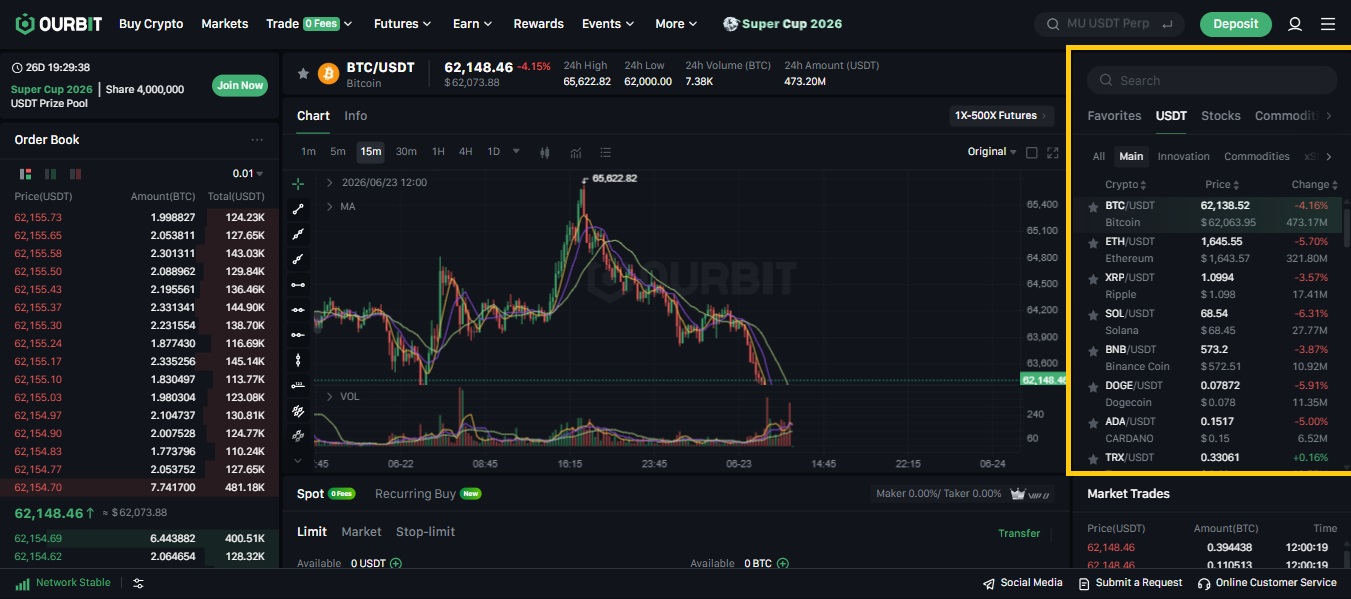Image resolution: width=1351 pixels, height=599 pixels.
Task: Add BTC via plus icon
Action: (783, 564)
